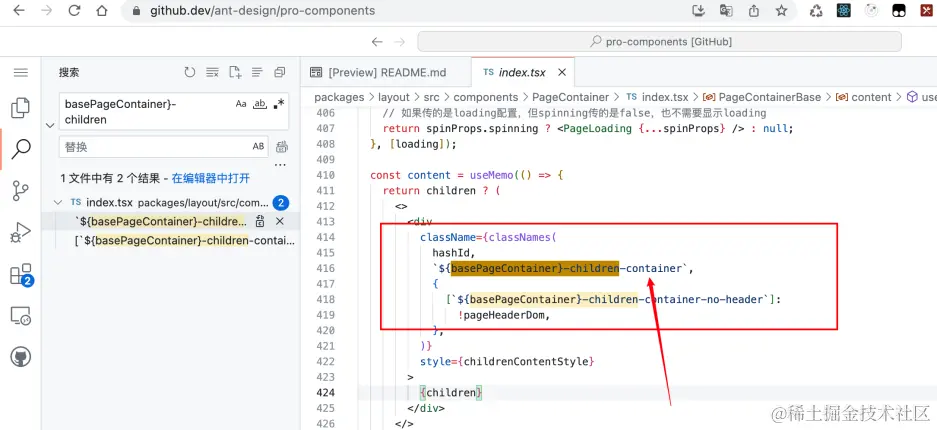The width and height of the screenshot is (937, 430).
Task: Open the src breadcrumb
Action: pyautogui.click(x=431, y=97)
